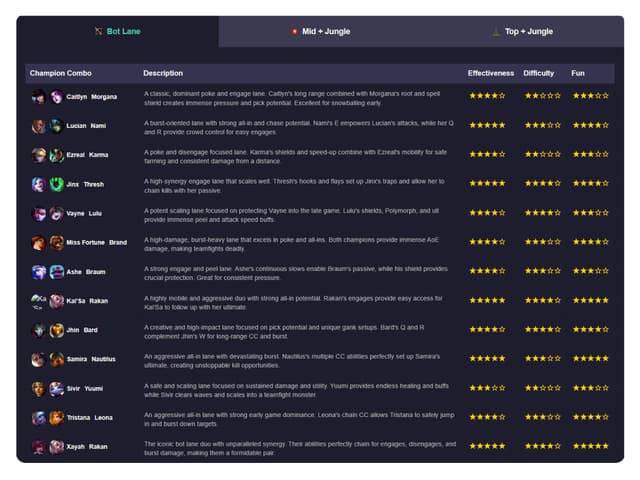Click the Effectiveness column header
This screenshot has width=640, height=480.
[x=491, y=73]
